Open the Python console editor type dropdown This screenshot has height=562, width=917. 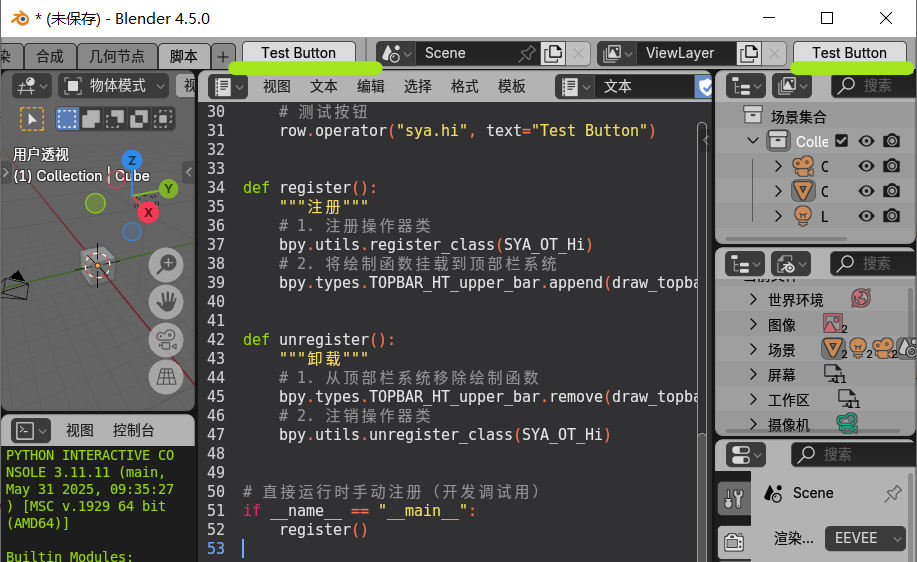click(x=30, y=431)
